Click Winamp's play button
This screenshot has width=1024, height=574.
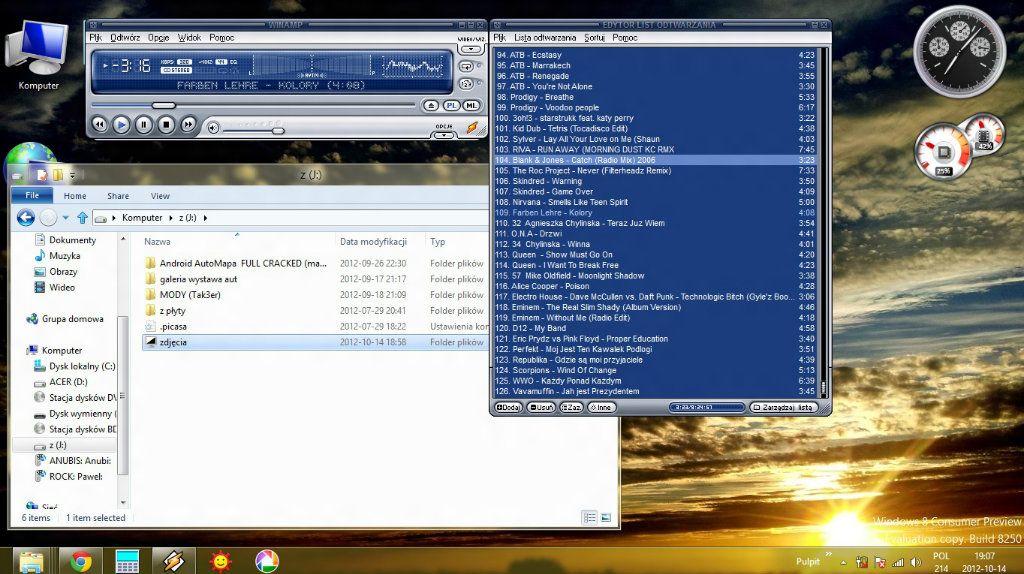click(121, 125)
